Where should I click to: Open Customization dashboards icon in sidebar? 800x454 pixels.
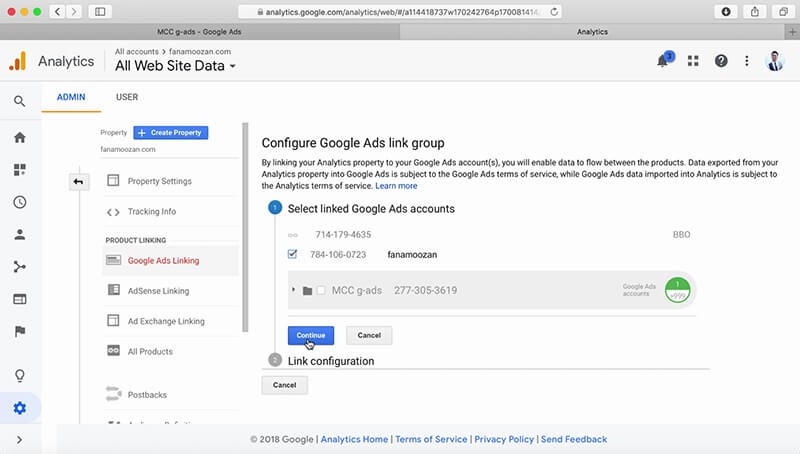click(x=19, y=169)
